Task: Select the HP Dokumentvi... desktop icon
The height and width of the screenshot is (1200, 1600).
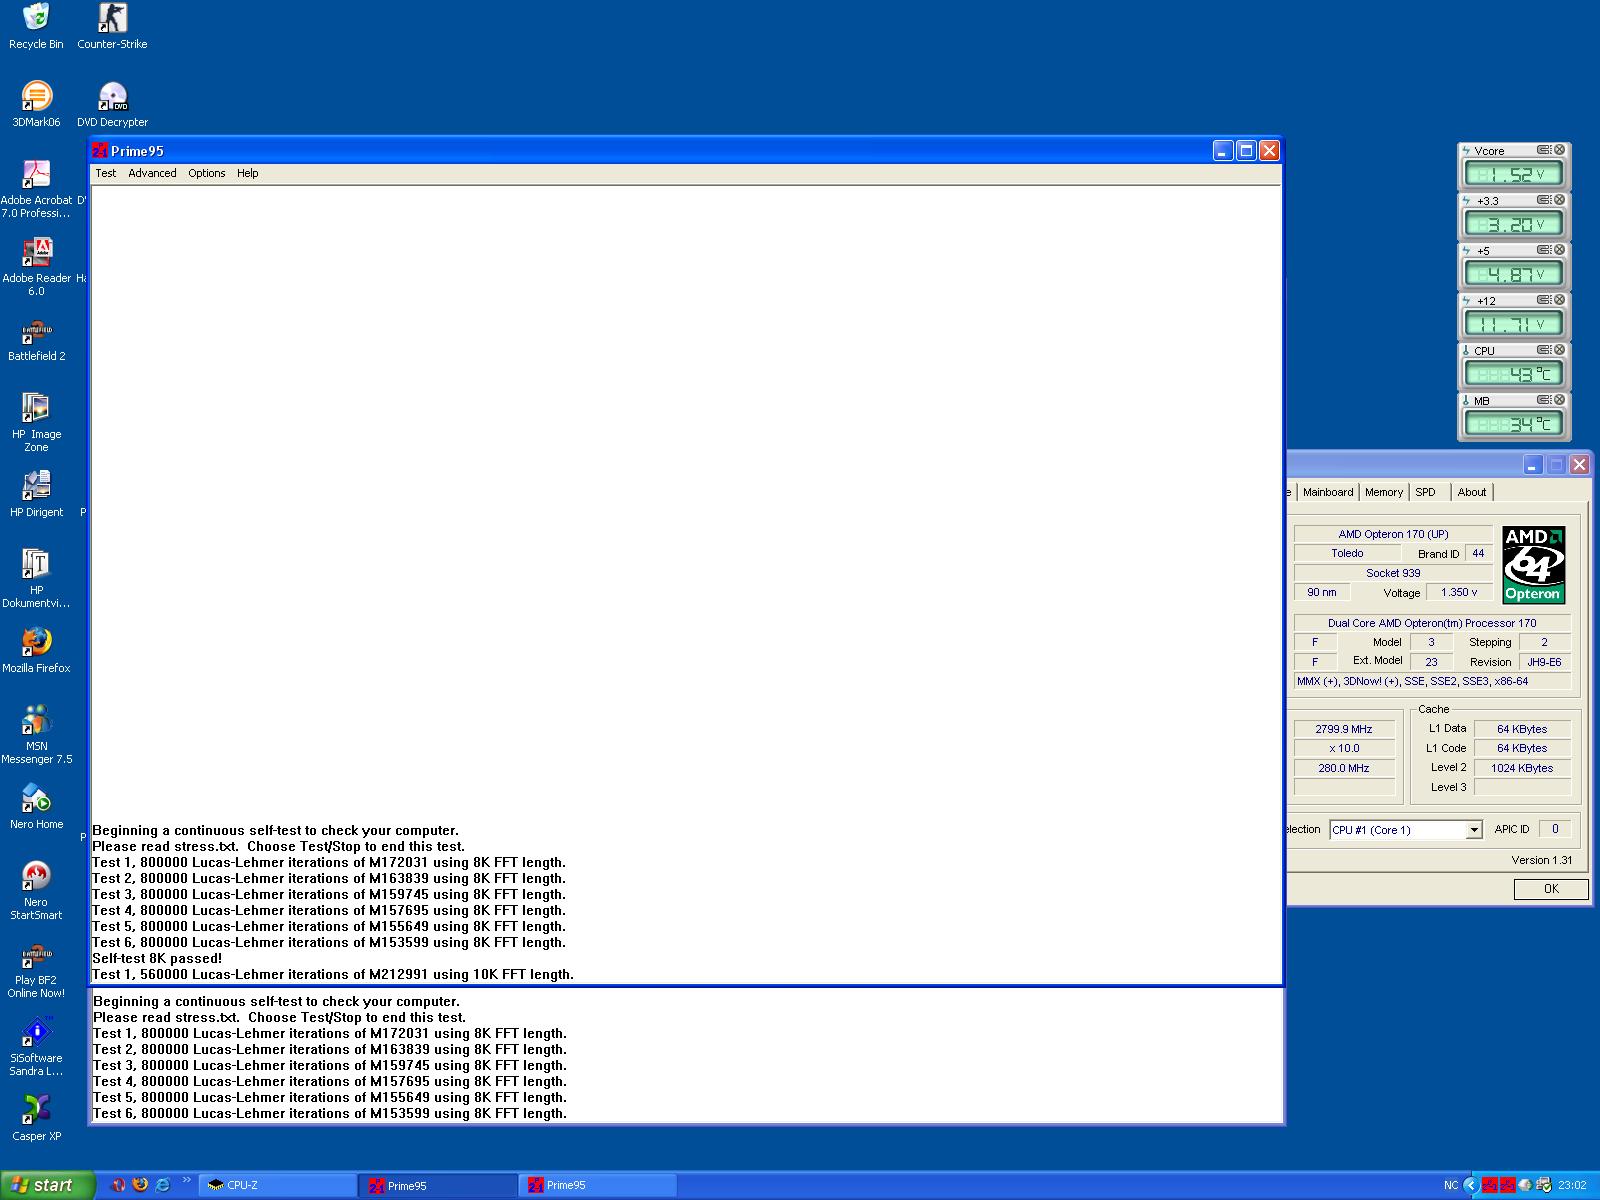Action: tap(36, 579)
